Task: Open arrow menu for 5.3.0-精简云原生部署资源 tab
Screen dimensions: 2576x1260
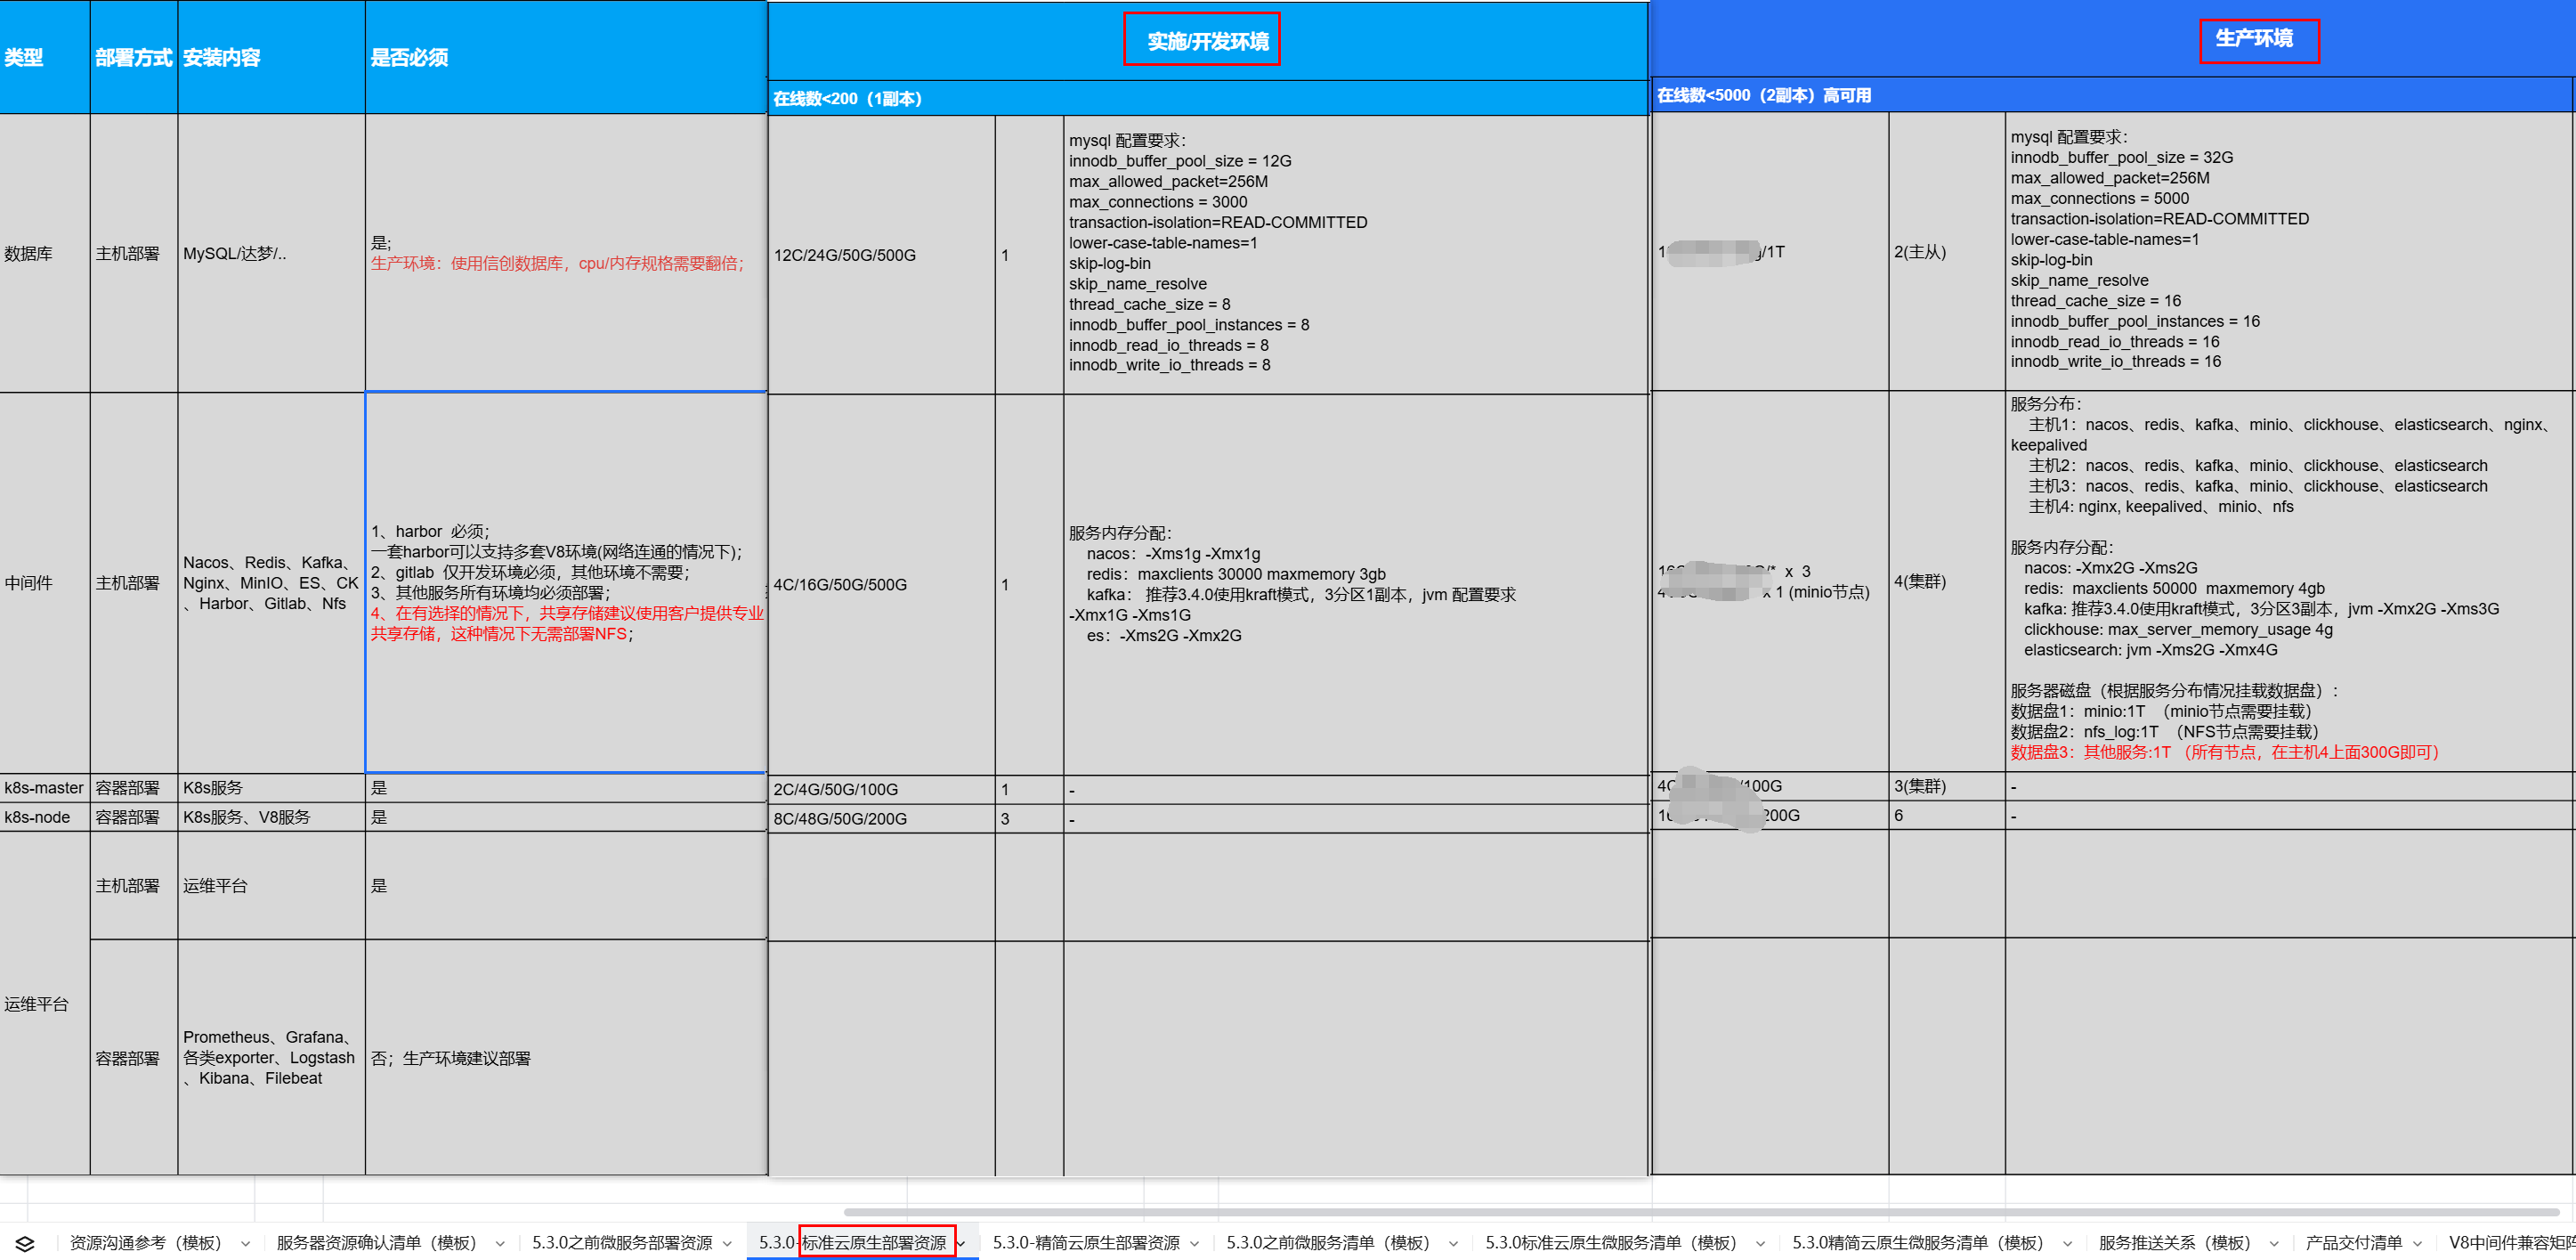Action: pyautogui.click(x=1194, y=1244)
